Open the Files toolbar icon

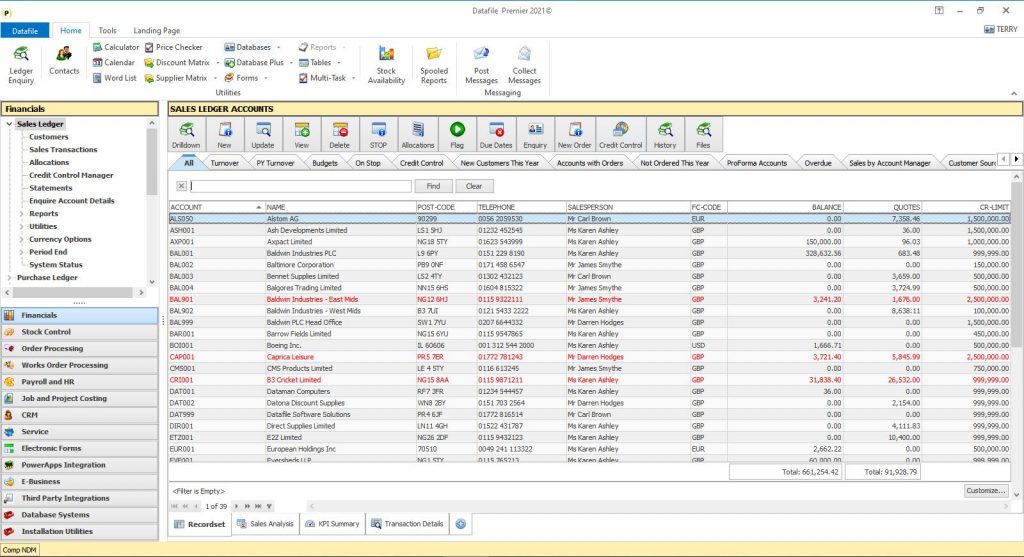[x=703, y=135]
